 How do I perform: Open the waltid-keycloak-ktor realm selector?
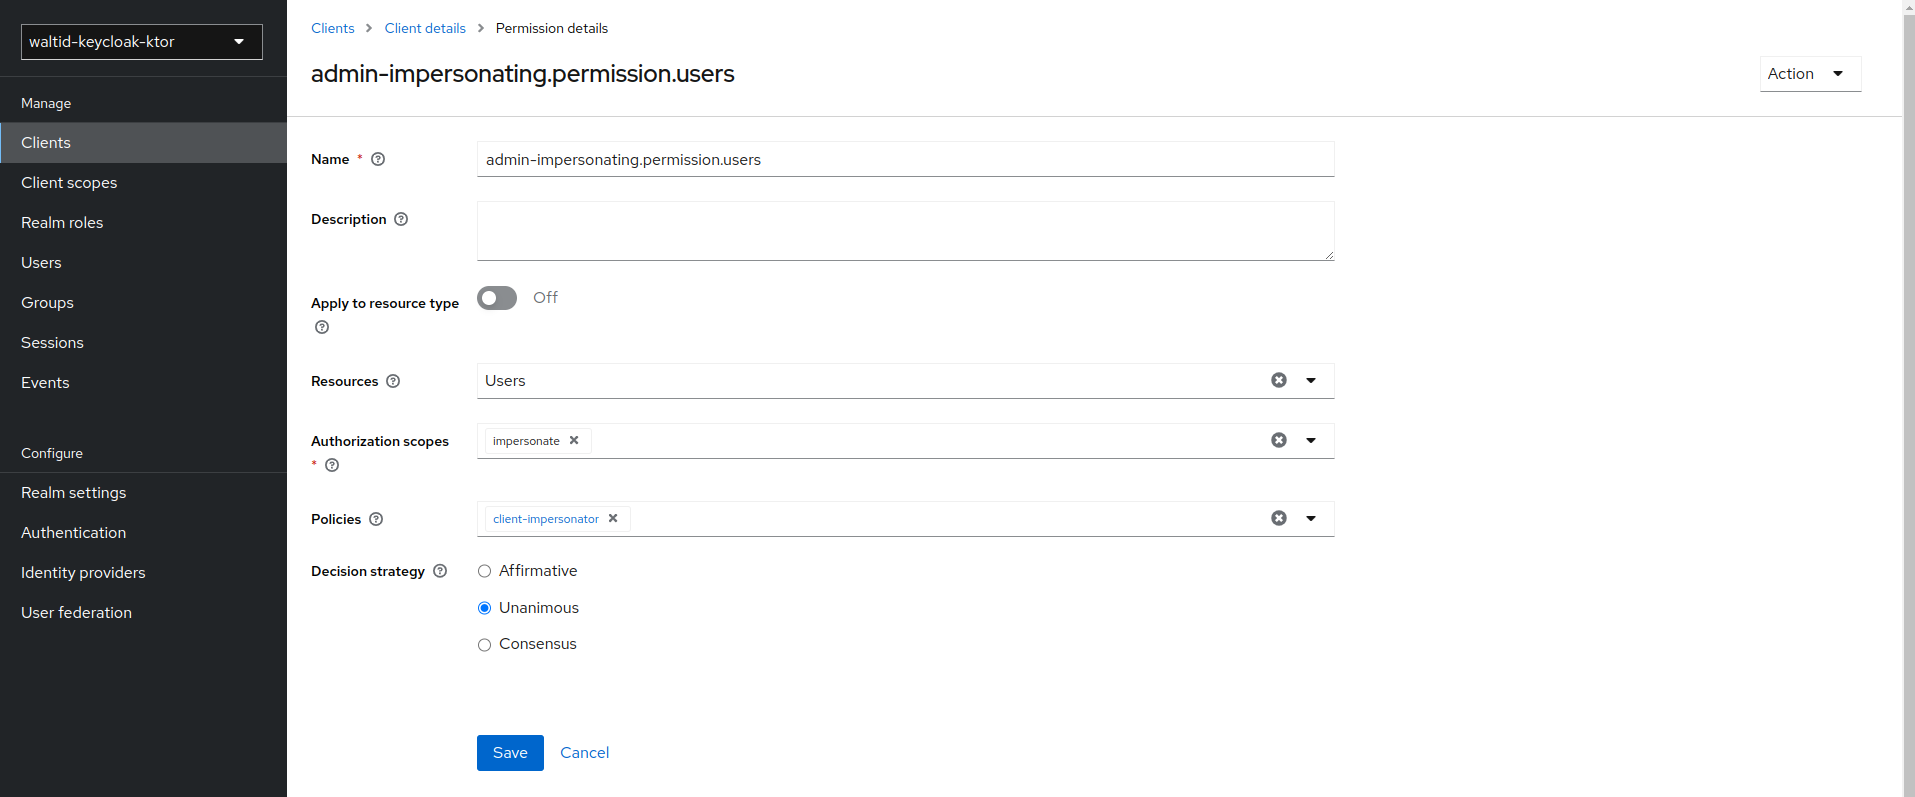(x=142, y=42)
